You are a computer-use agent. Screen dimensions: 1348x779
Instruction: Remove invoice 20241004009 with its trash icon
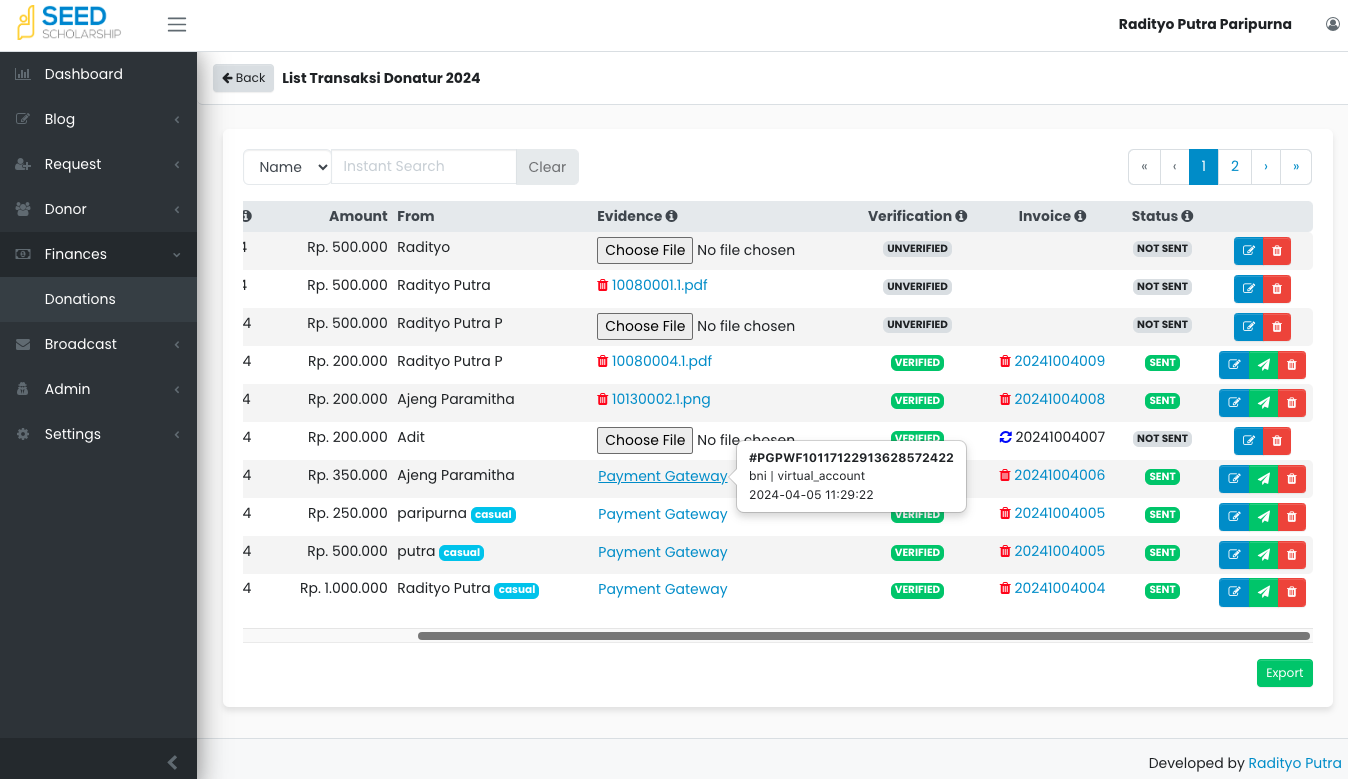(x=1005, y=361)
